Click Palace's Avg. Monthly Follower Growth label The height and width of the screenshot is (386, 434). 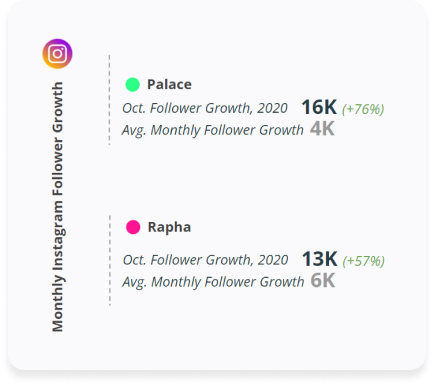(x=213, y=130)
